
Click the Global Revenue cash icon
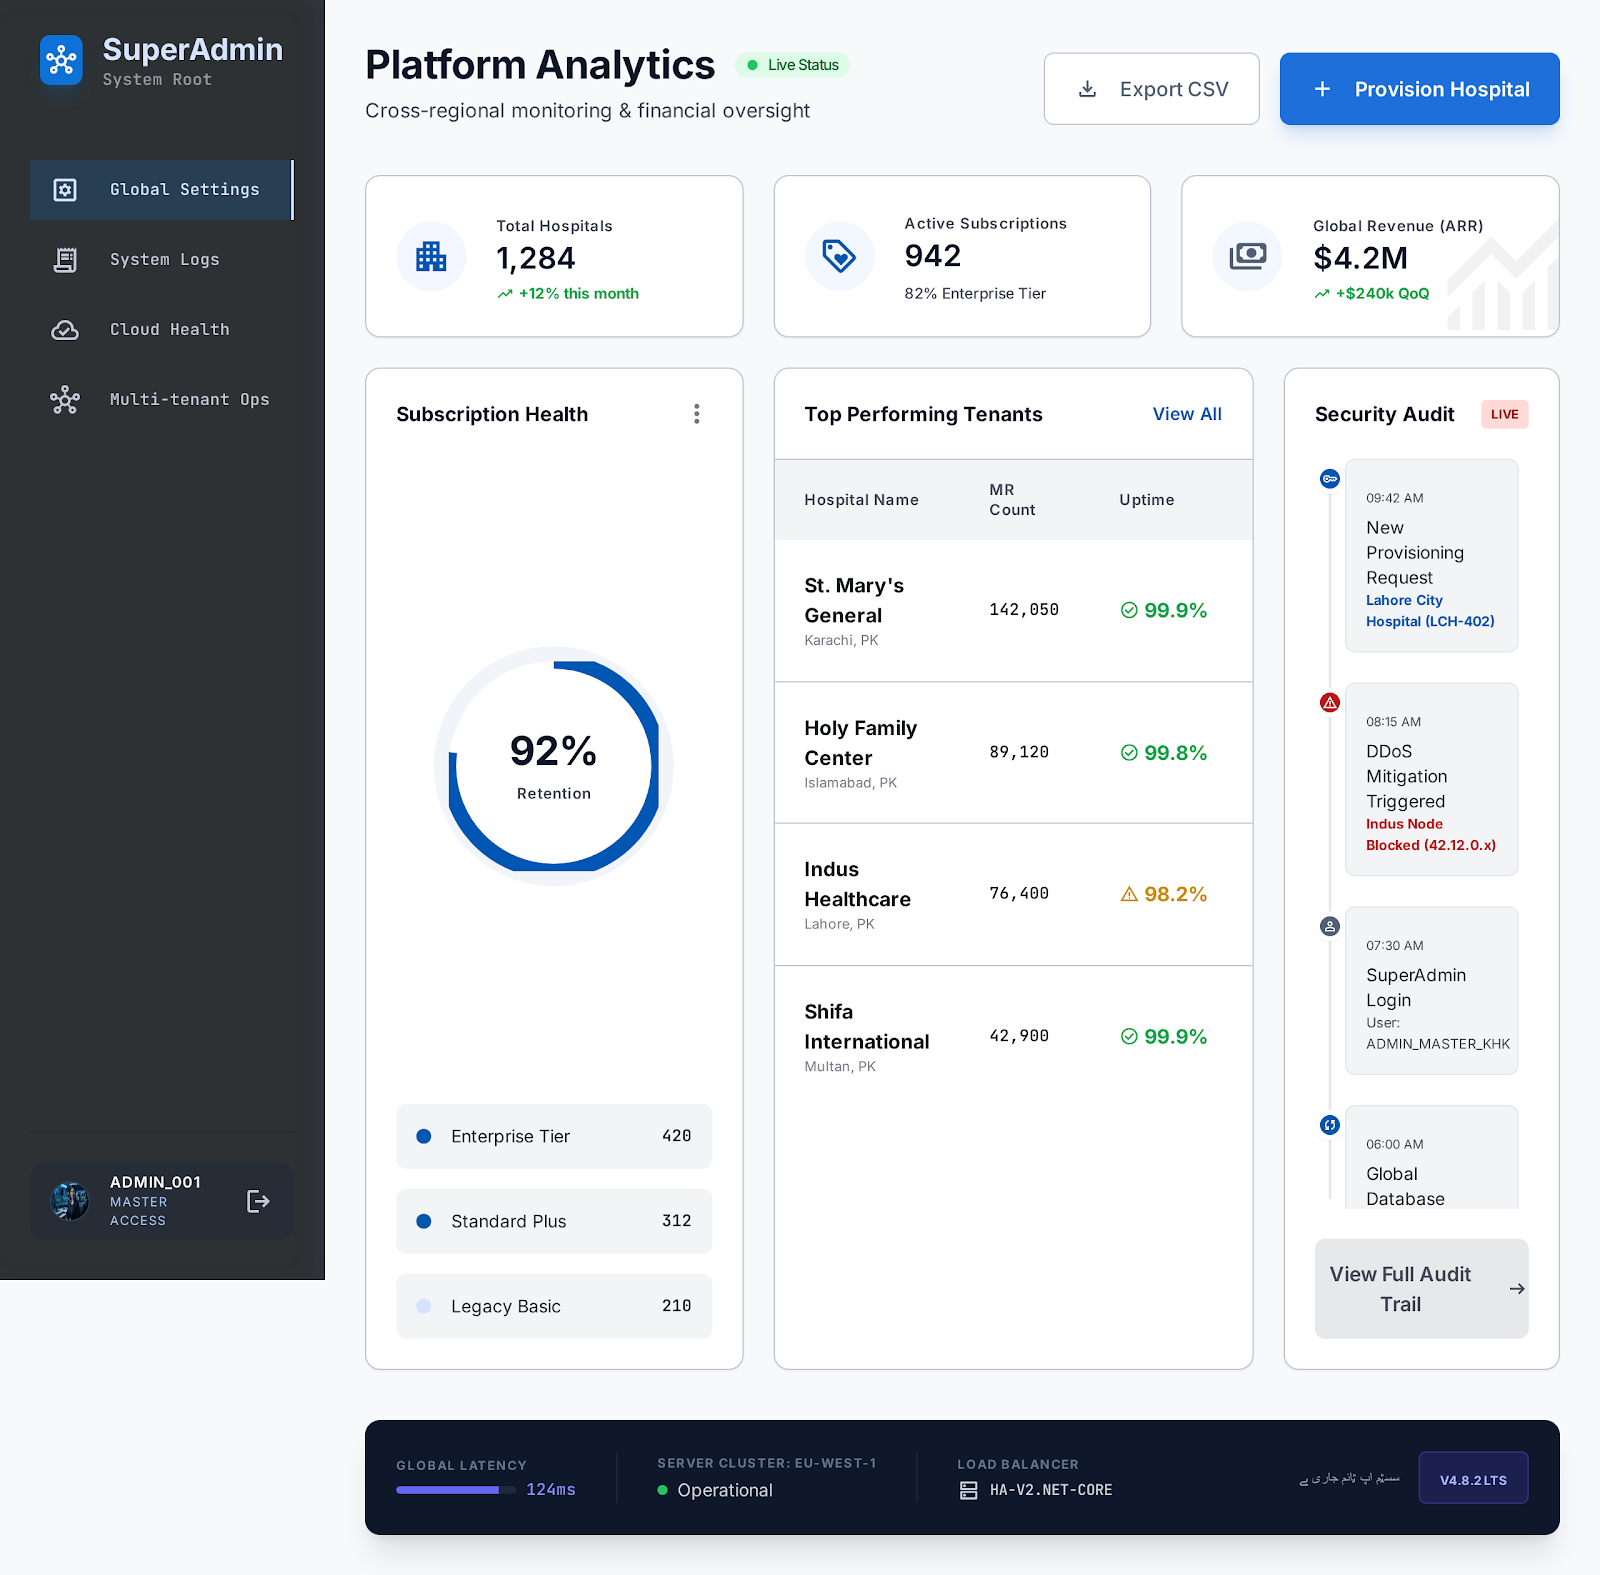1248,256
